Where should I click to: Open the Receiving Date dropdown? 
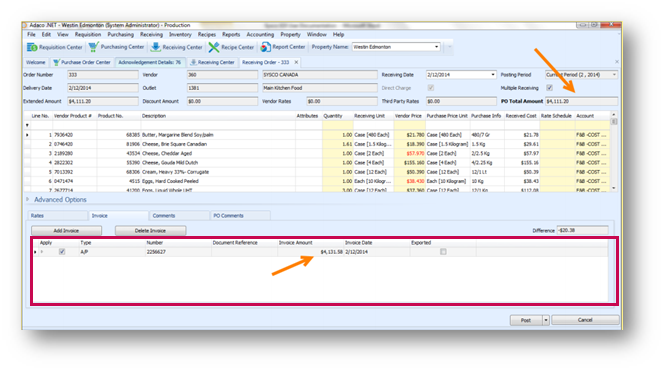click(493, 75)
